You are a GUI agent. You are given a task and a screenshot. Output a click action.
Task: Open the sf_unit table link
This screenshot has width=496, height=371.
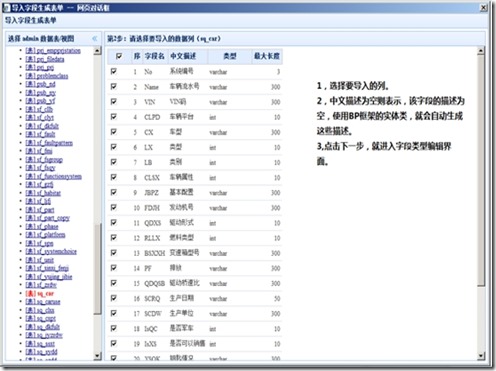tap(40, 260)
